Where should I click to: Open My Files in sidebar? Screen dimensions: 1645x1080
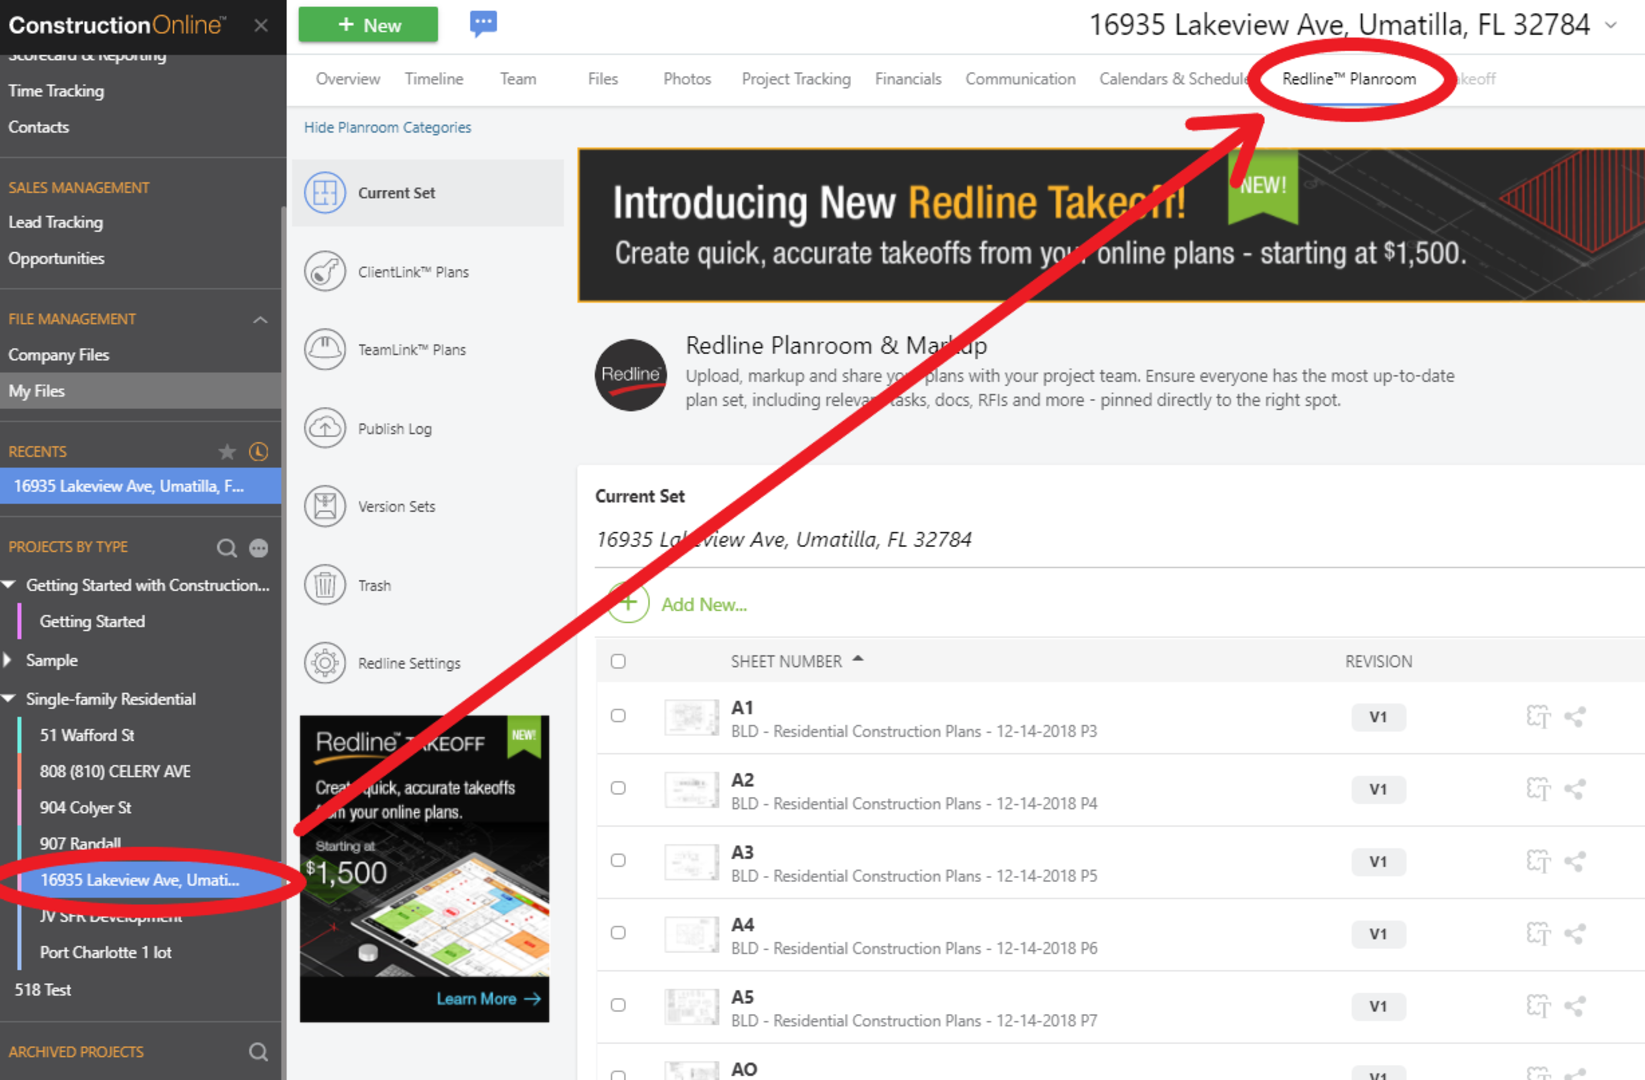coord(140,391)
